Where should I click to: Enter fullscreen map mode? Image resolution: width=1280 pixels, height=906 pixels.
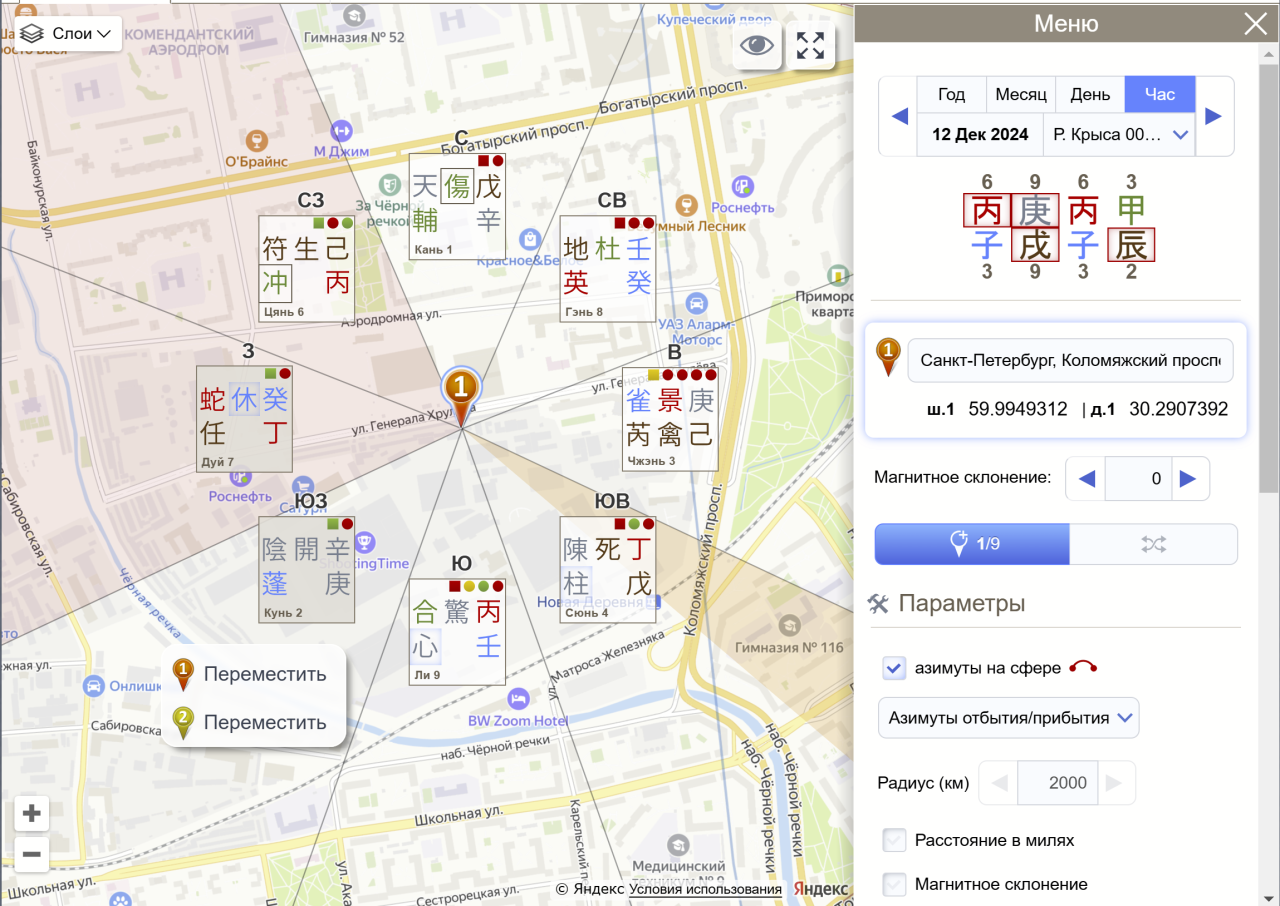[810, 45]
